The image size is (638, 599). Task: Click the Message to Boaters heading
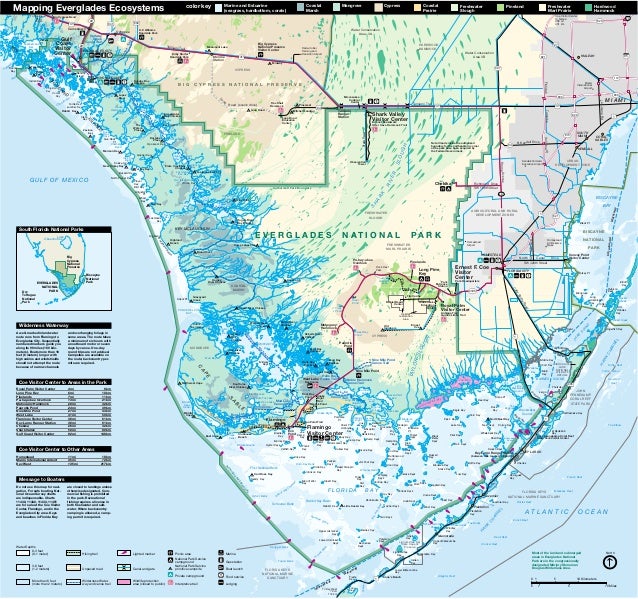pos(64,479)
